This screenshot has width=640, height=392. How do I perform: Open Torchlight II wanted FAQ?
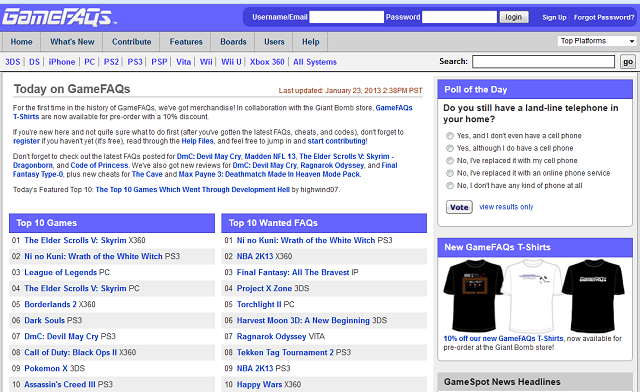(259, 305)
